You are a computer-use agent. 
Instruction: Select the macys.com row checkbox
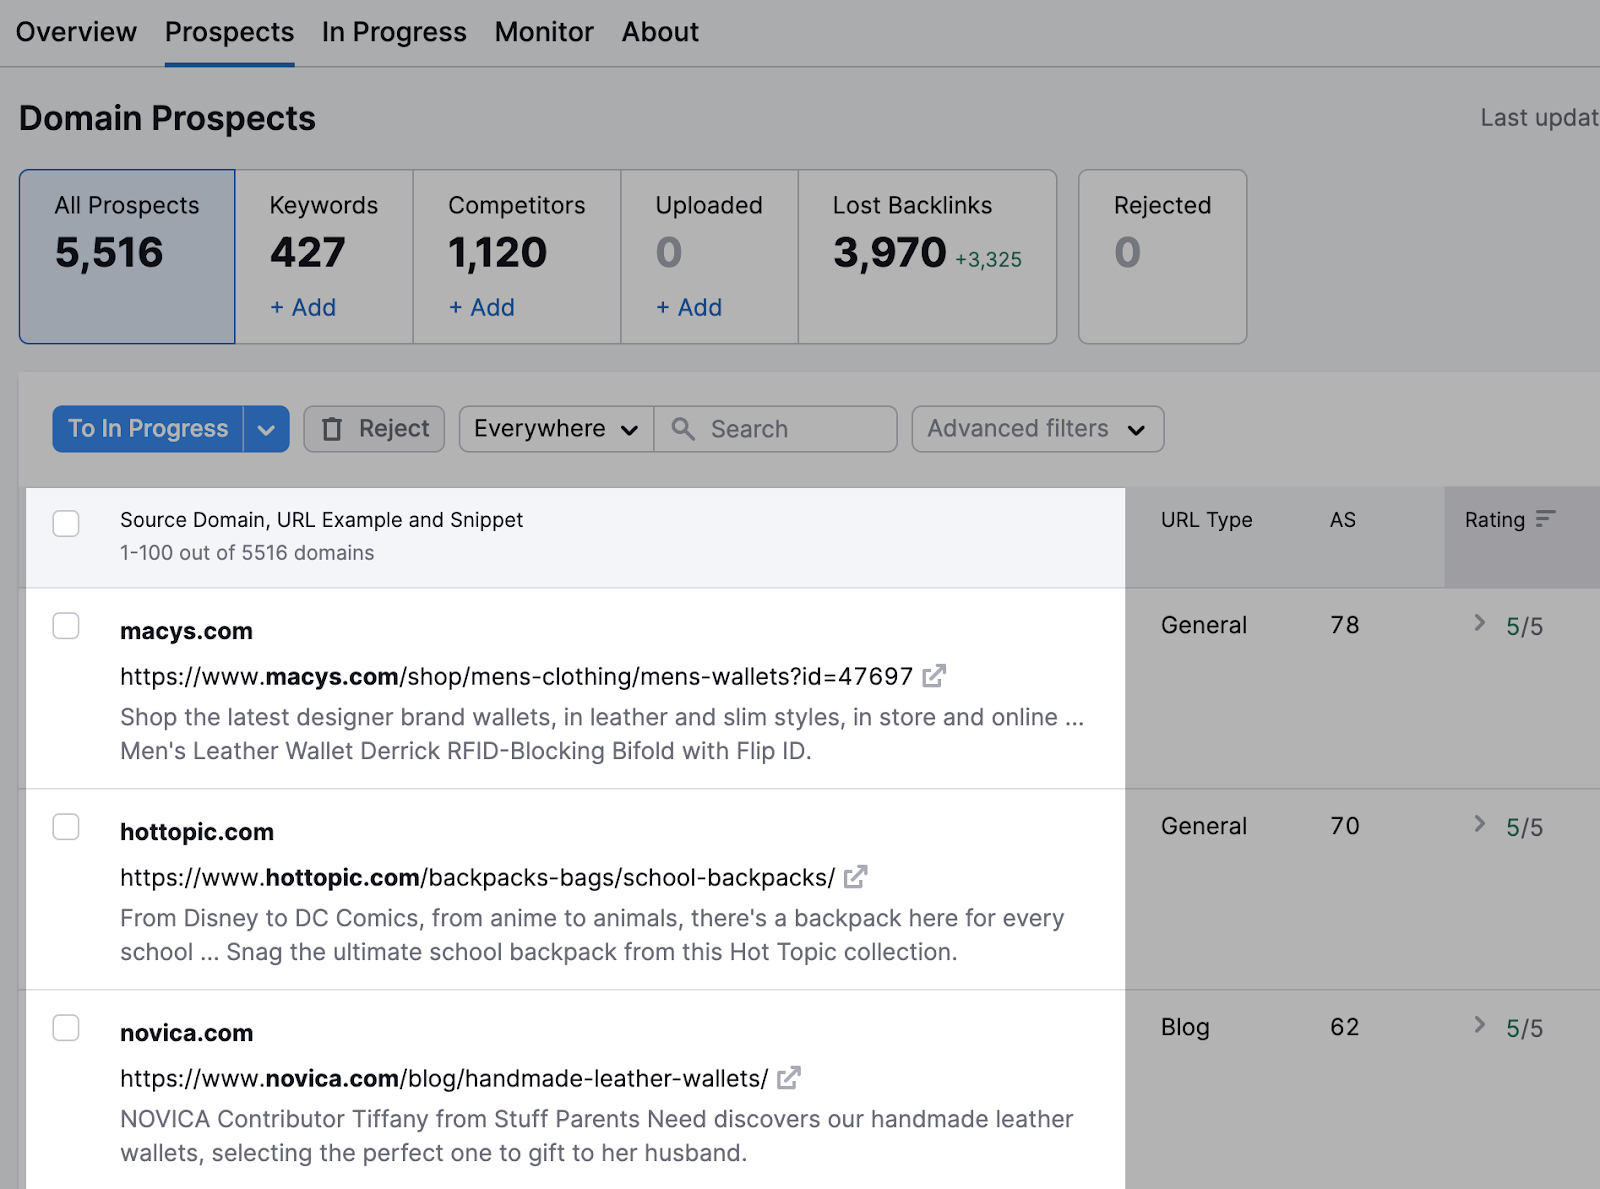[x=66, y=626]
